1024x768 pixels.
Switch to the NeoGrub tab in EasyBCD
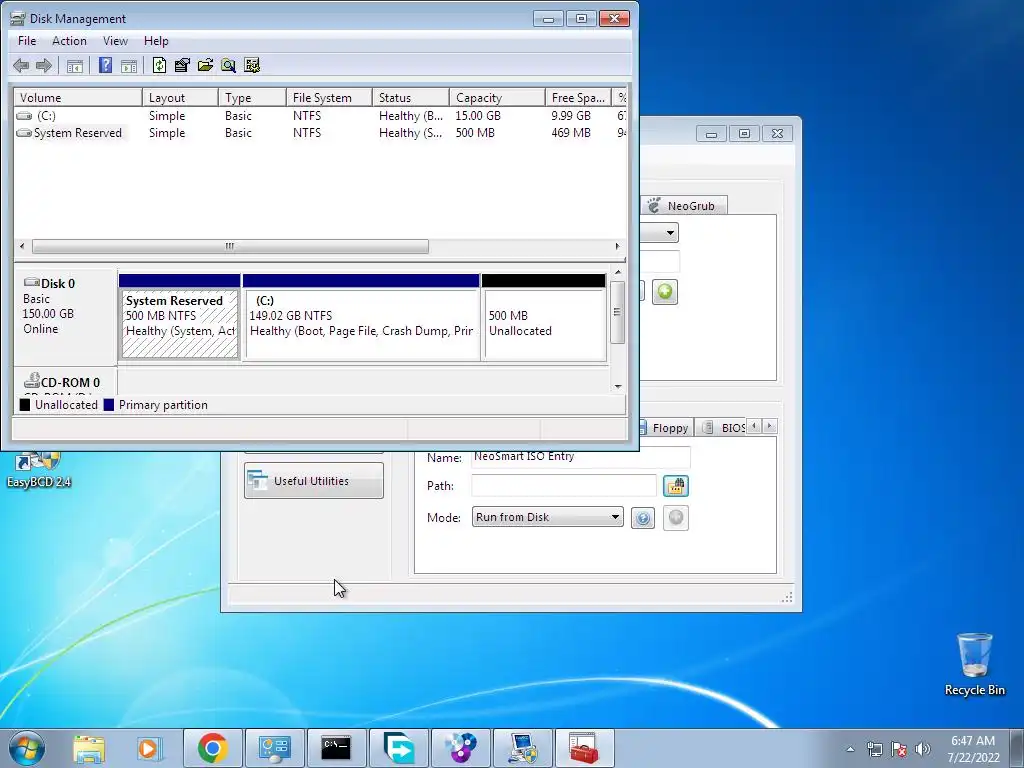point(683,206)
